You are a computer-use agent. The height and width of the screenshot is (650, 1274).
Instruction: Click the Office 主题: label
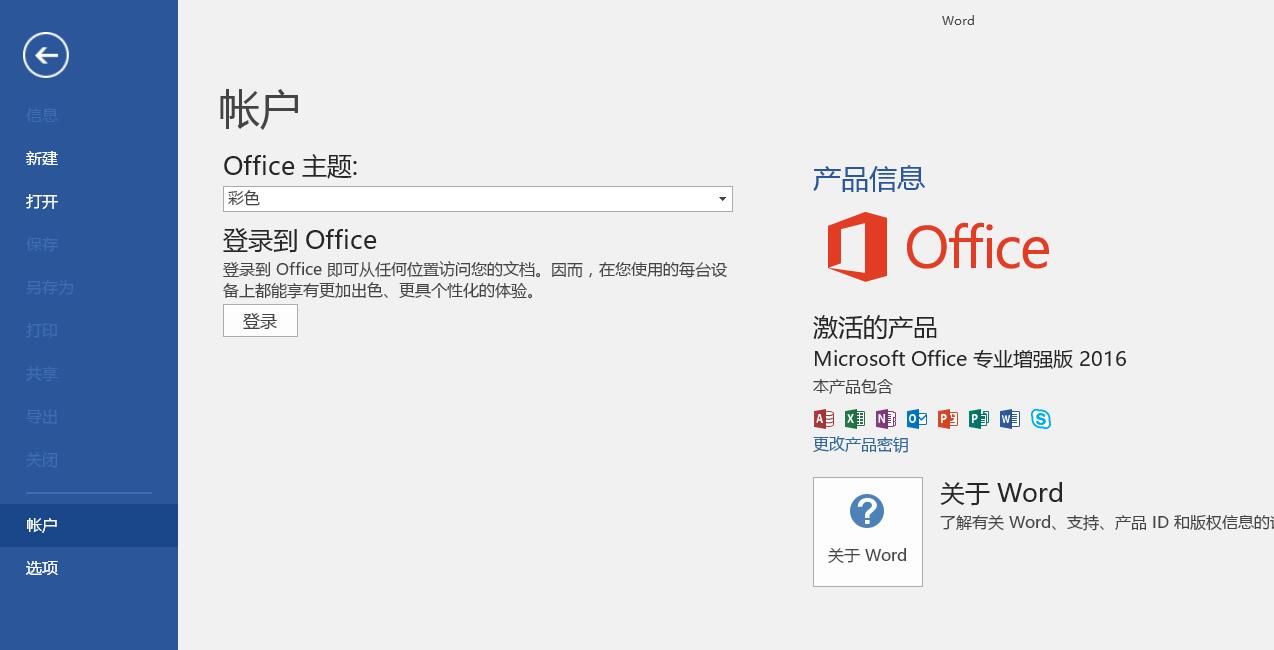pos(290,166)
